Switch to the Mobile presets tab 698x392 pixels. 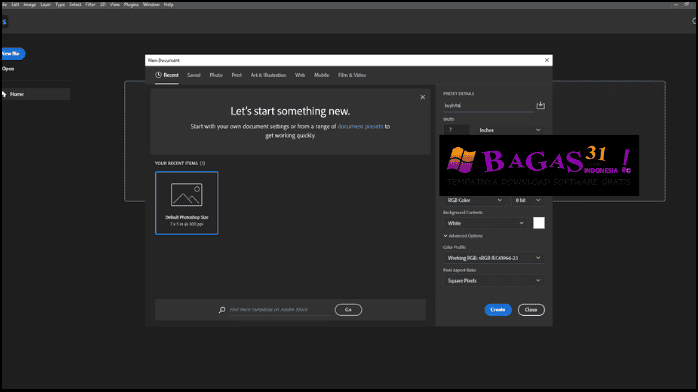pos(321,75)
